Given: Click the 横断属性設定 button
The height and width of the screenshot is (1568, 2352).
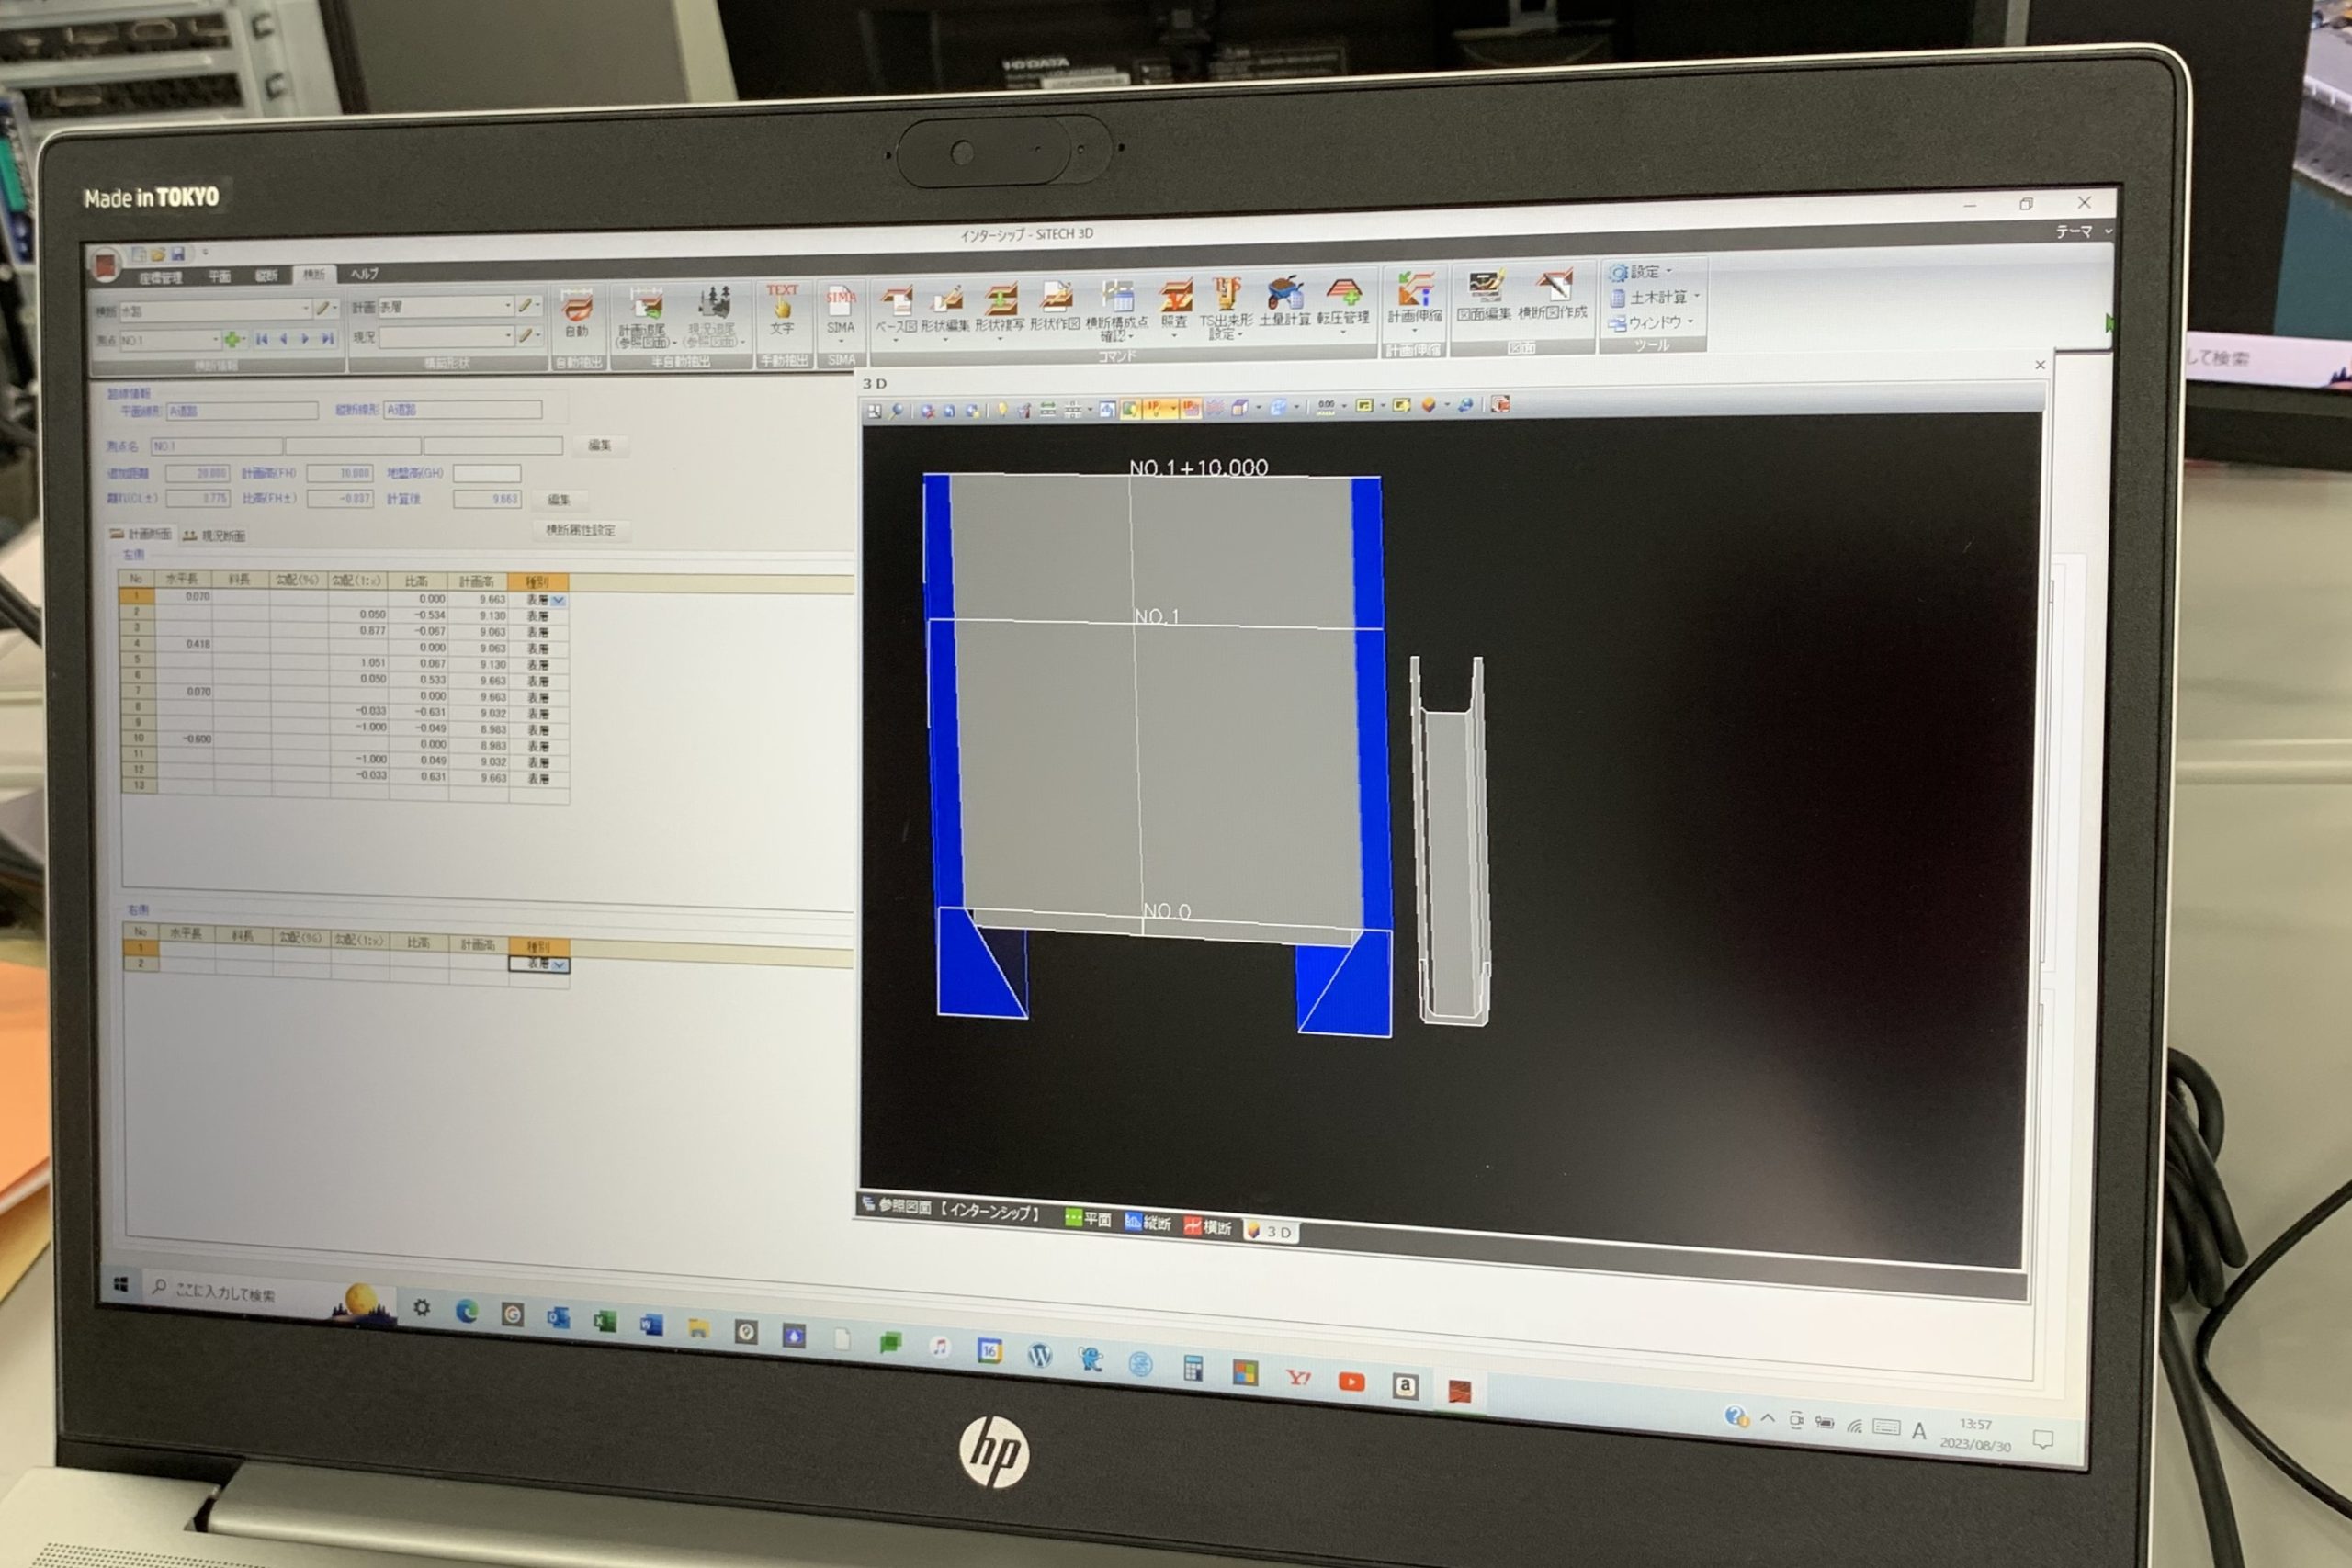Looking at the screenshot, I should [x=580, y=530].
